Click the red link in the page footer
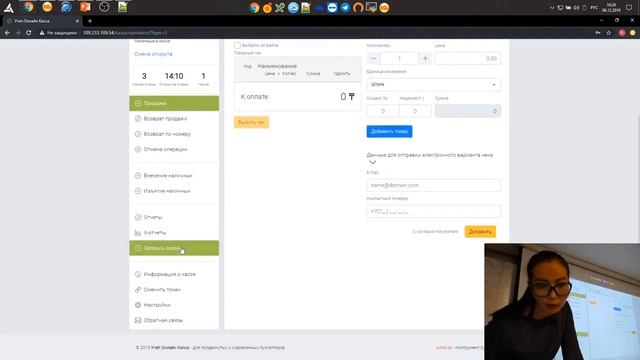Viewport: 640px width, 360px height. [444, 348]
